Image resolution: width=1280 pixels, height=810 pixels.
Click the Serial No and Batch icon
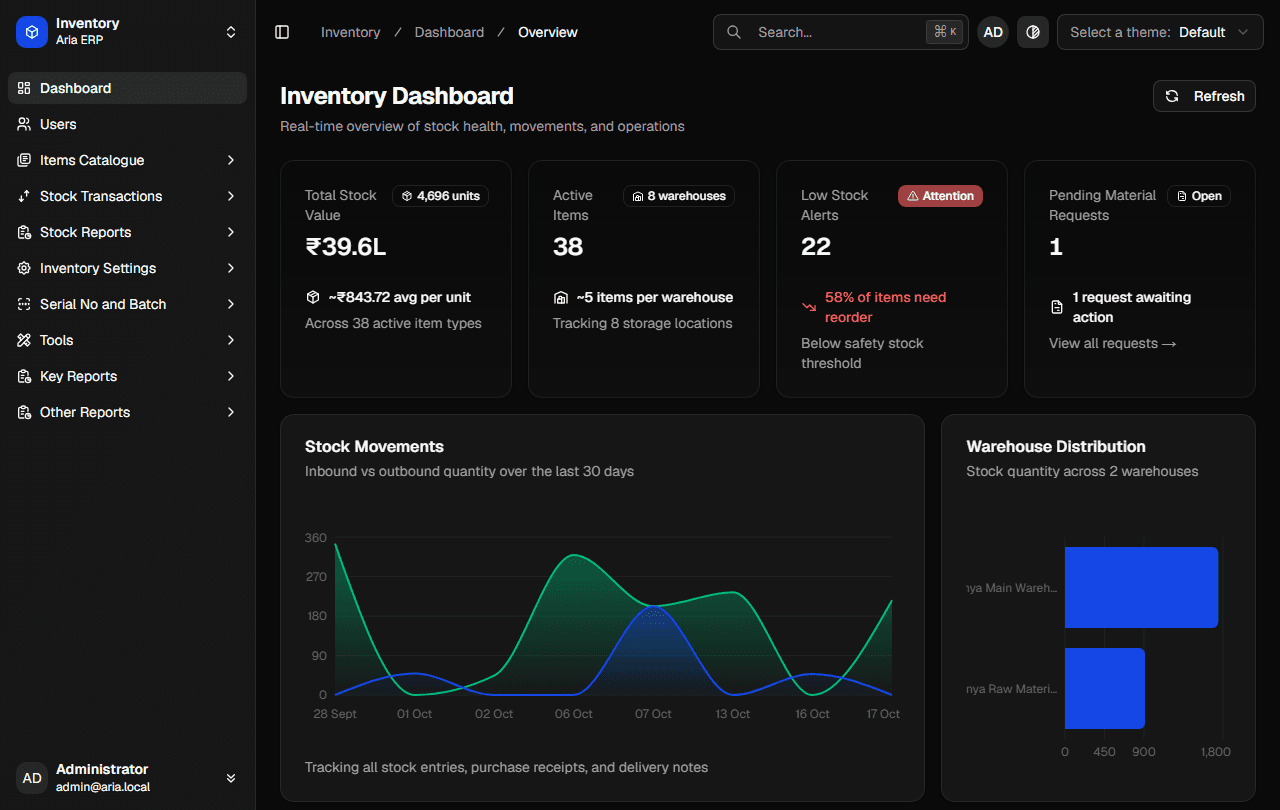pyautogui.click(x=24, y=304)
